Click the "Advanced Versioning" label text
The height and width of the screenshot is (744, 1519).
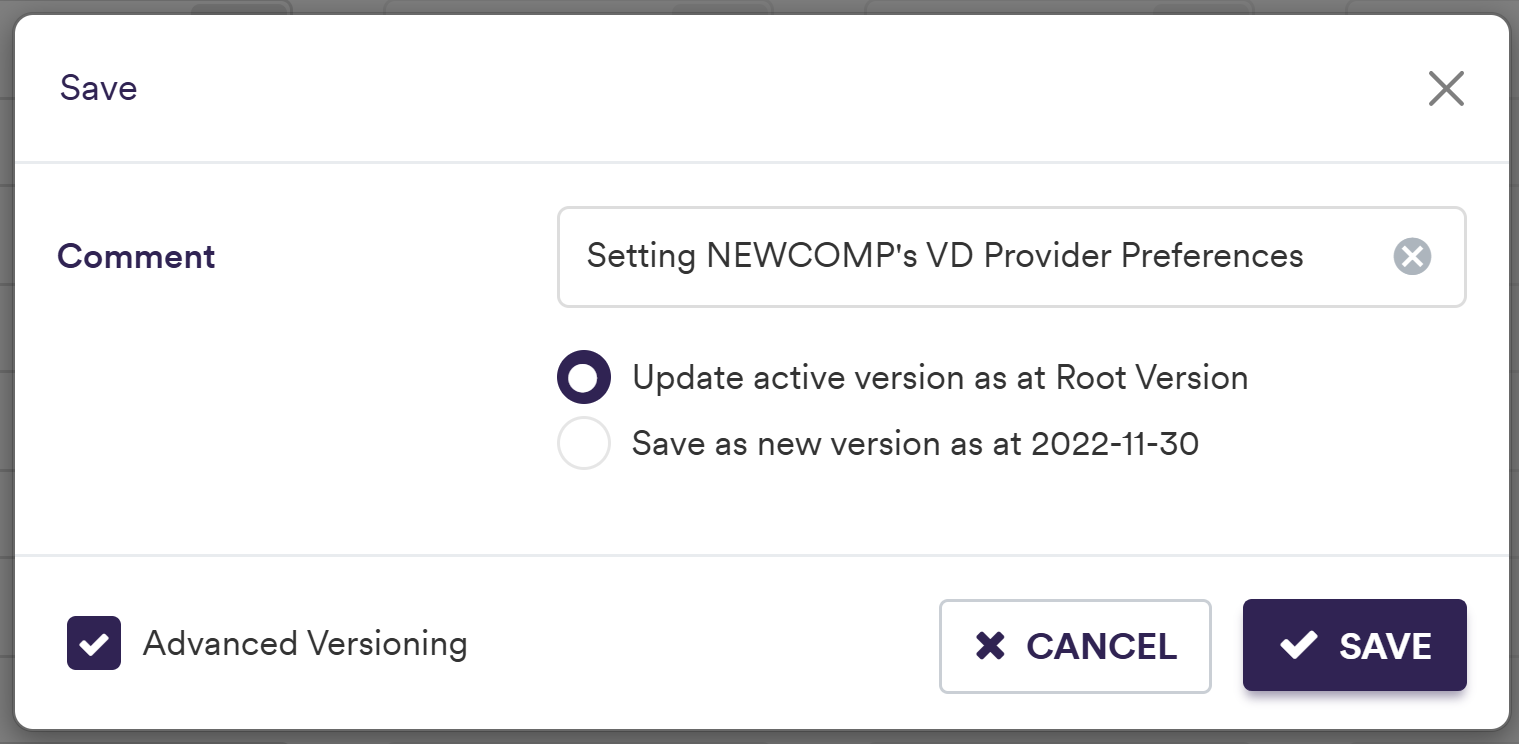coord(305,643)
